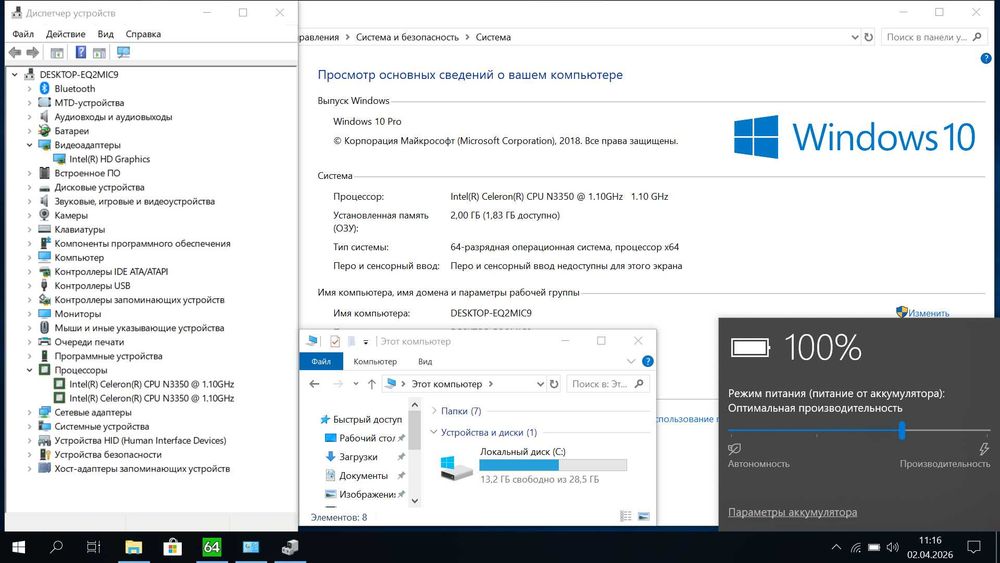Click Explorer back navigation arrow
This screenshot has width=1000, height=563.
(314, 384)
